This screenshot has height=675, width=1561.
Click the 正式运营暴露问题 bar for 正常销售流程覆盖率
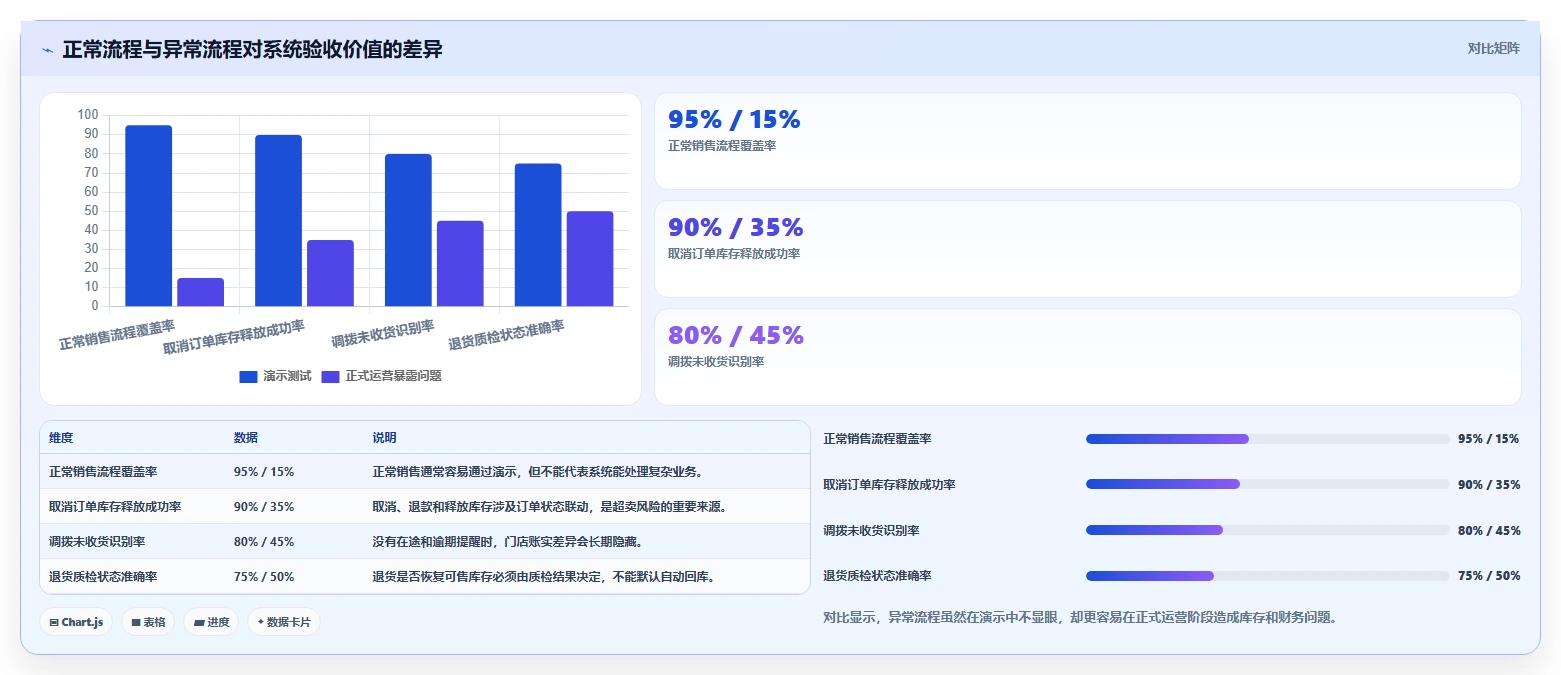point(200,292)
